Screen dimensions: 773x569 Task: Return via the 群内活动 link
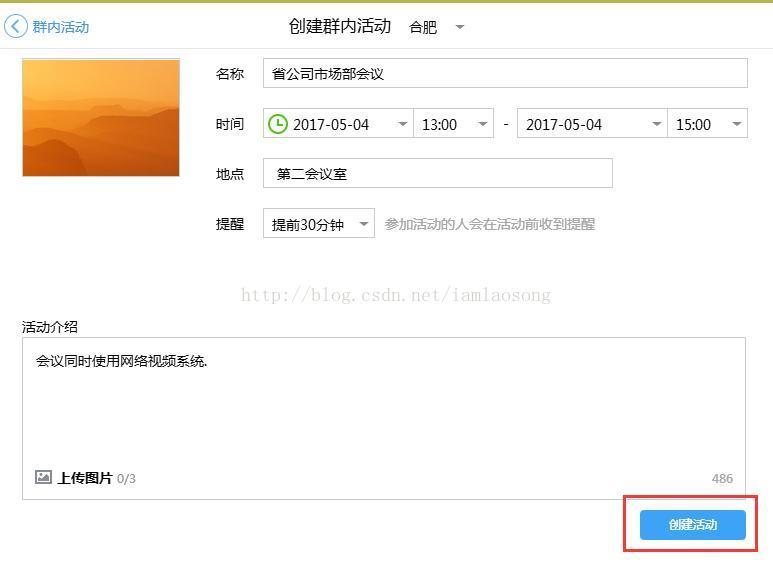pos(60,27)
